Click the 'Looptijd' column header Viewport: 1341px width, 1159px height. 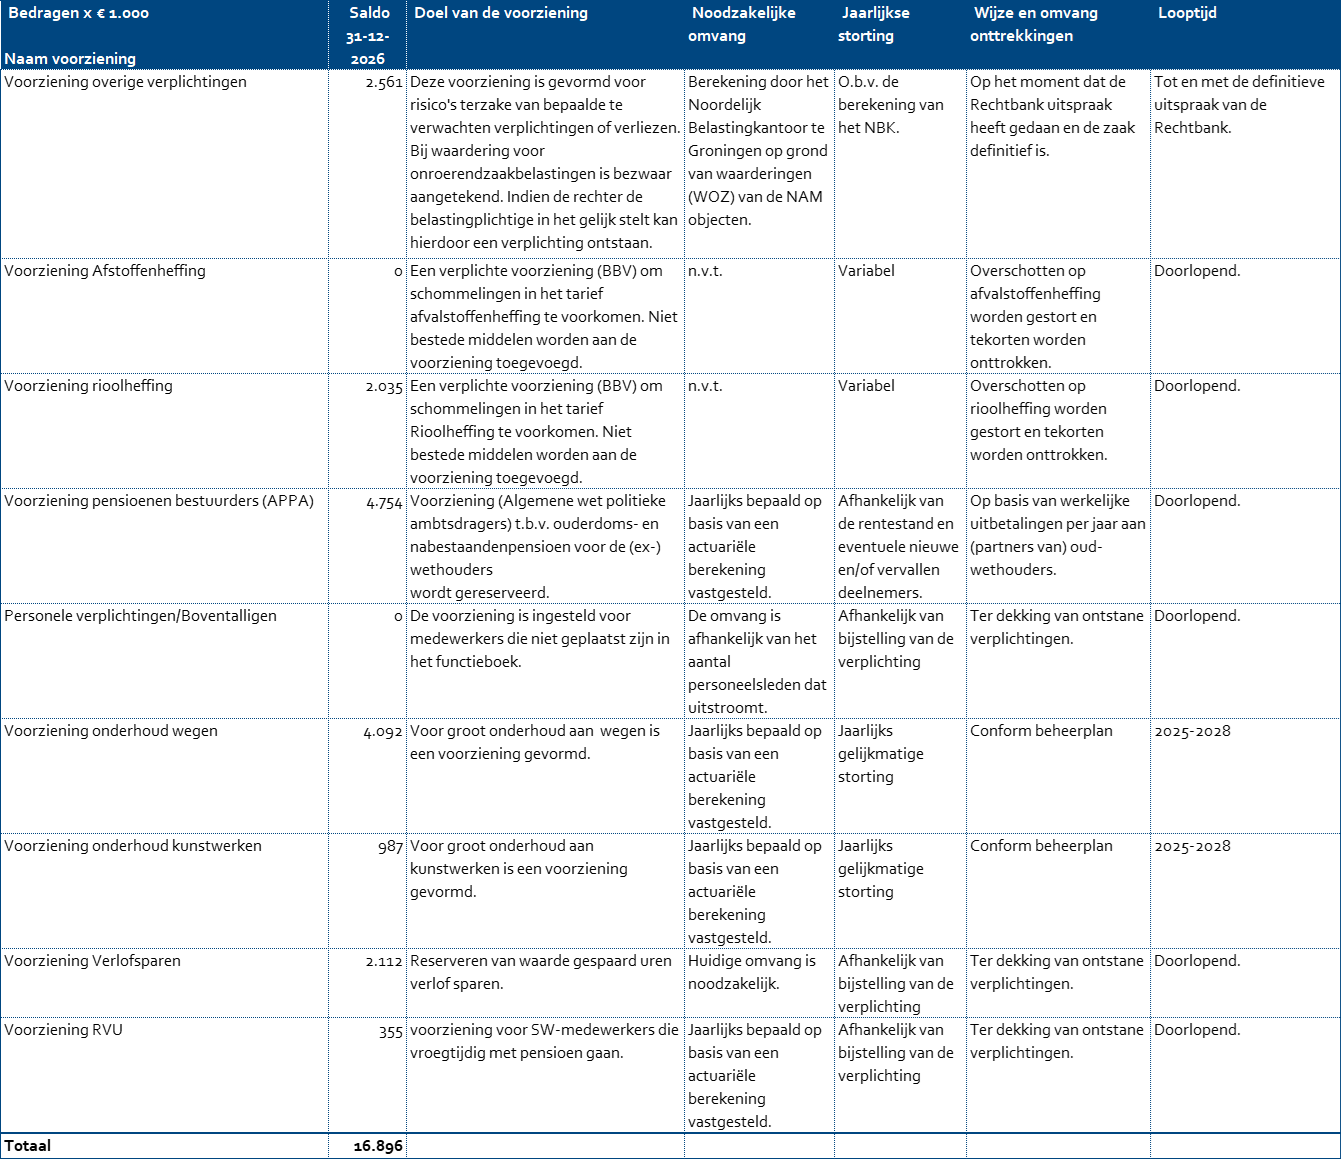(x=1187, y=13)
